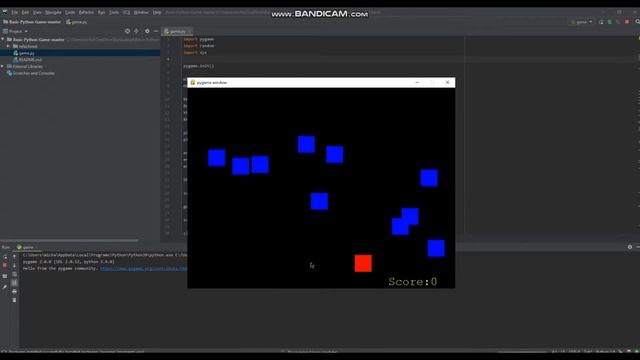The image size is (640, 360).
Task: Select README.md in the project tree
Action: click(x=30, y=60)
